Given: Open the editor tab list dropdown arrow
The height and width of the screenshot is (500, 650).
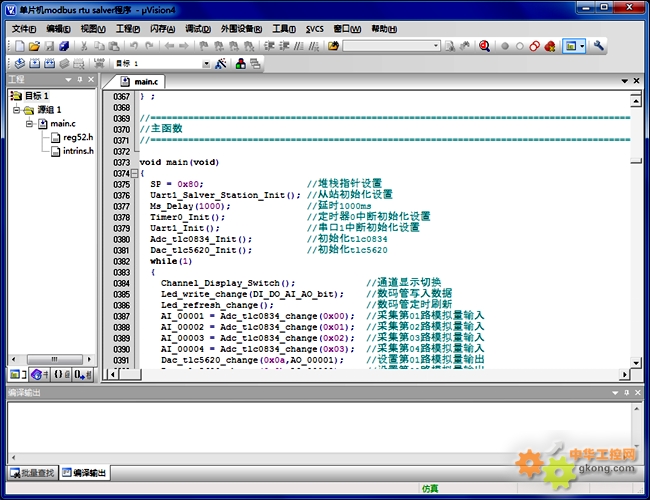Looking at the screenshot, I should click(x=624, y=81).
